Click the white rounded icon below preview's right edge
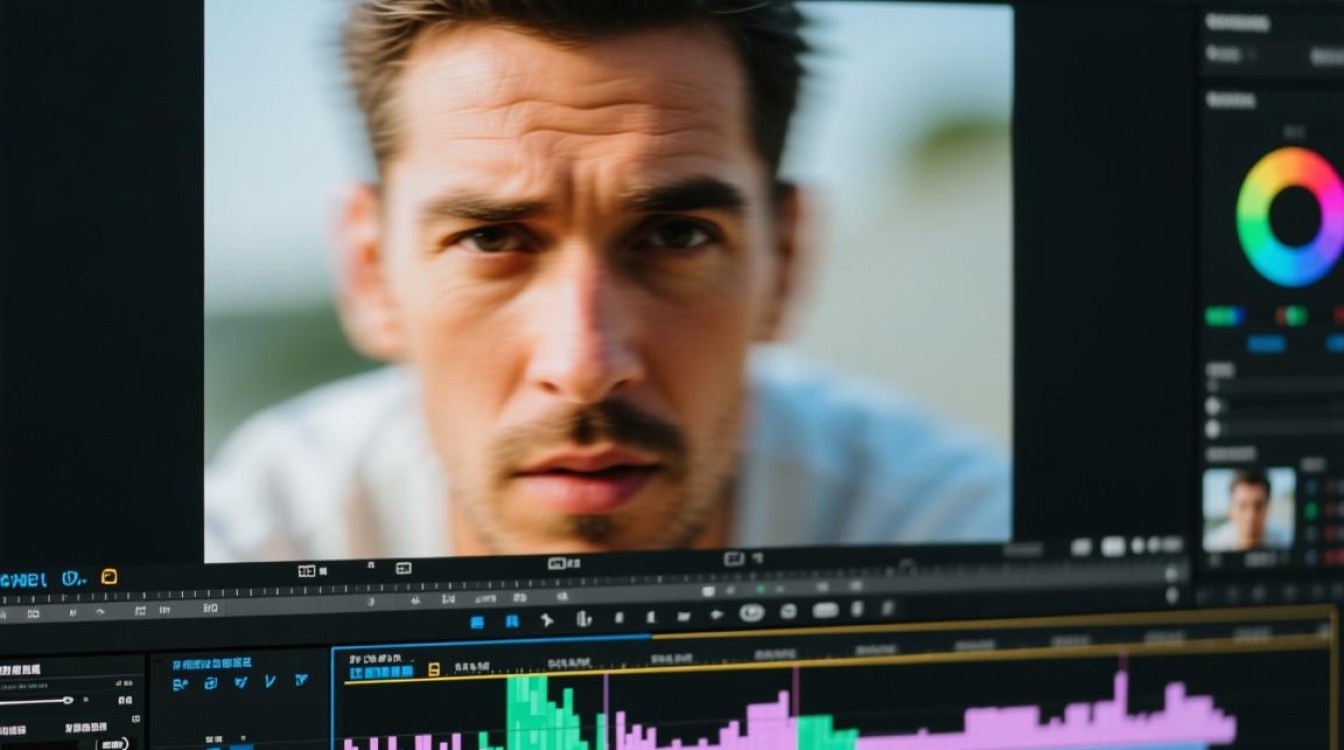Viewport: 1344px width, 750px height. pyautogui.click(x=1113, y=546)
